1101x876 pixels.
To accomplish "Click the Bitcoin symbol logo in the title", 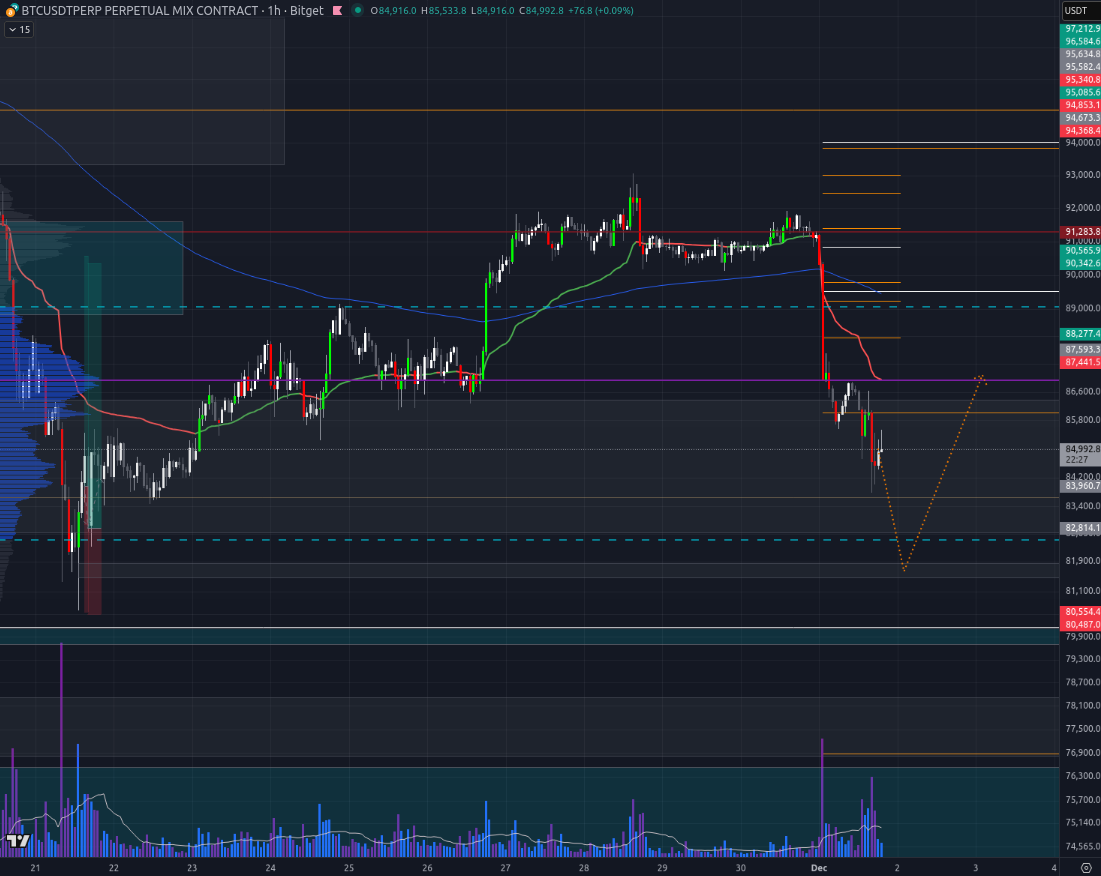I will (x=12, y=10).
